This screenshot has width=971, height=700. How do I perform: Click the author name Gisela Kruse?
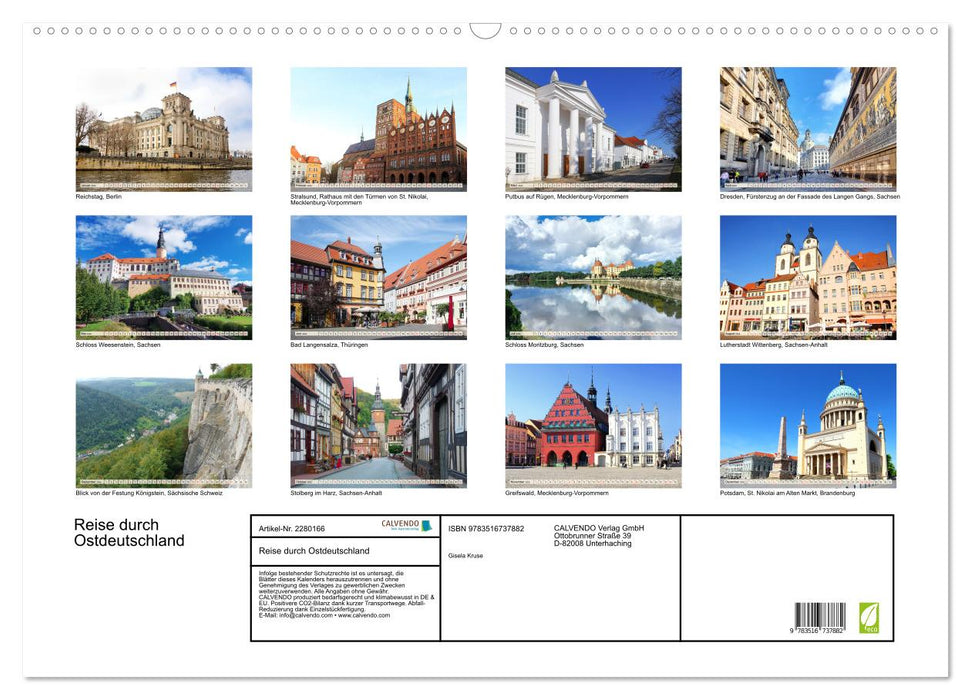(x=466, y=556)
